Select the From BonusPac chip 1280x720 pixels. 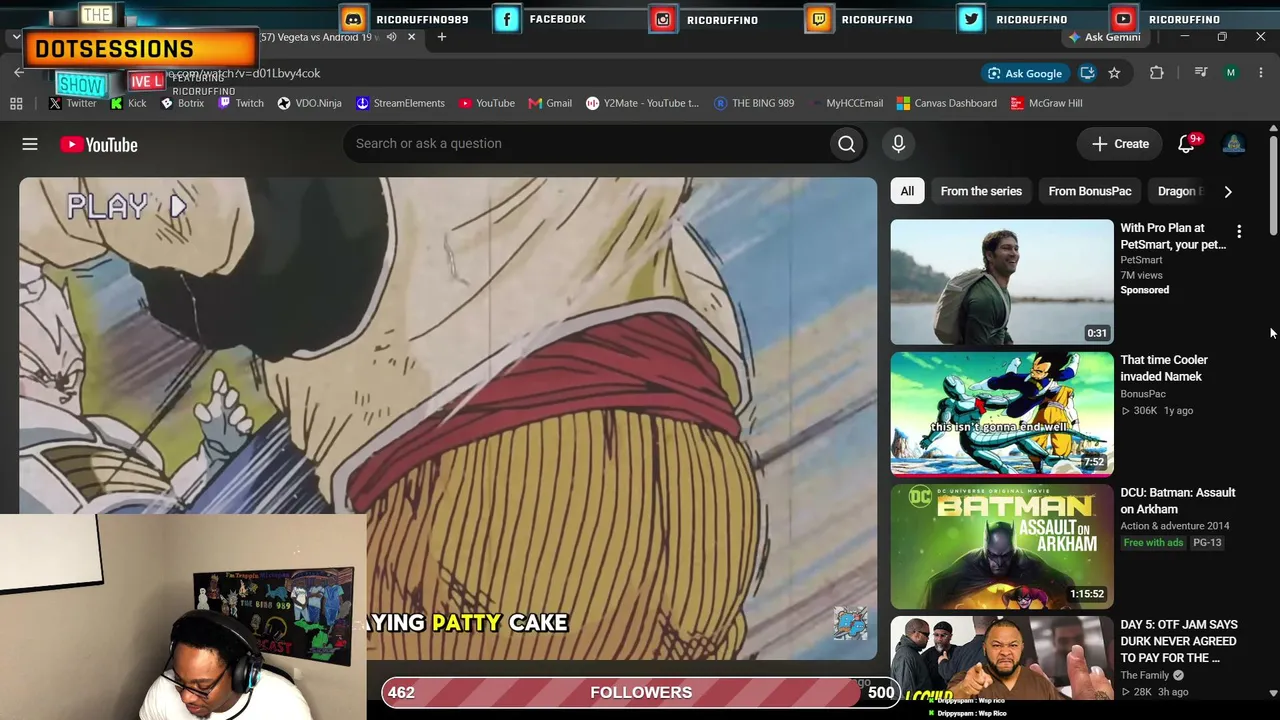[1090, 191]
